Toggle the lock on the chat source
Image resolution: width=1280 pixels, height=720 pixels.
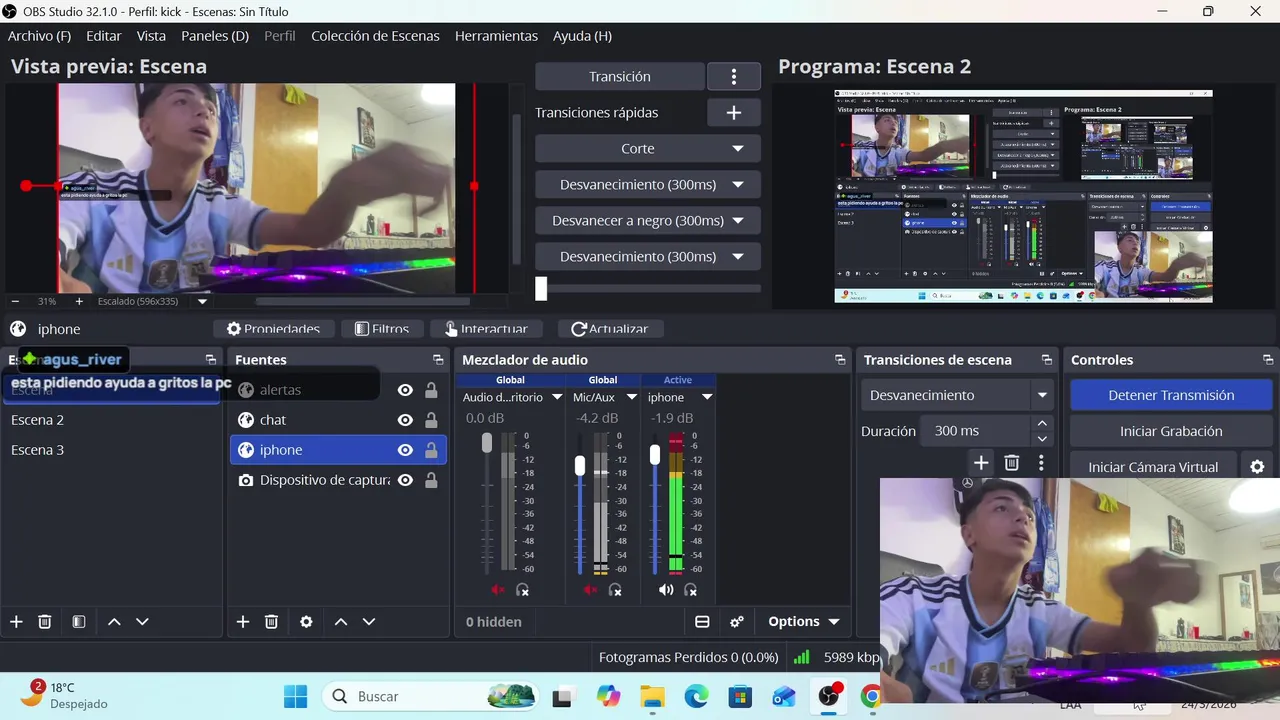coord(431,420)
